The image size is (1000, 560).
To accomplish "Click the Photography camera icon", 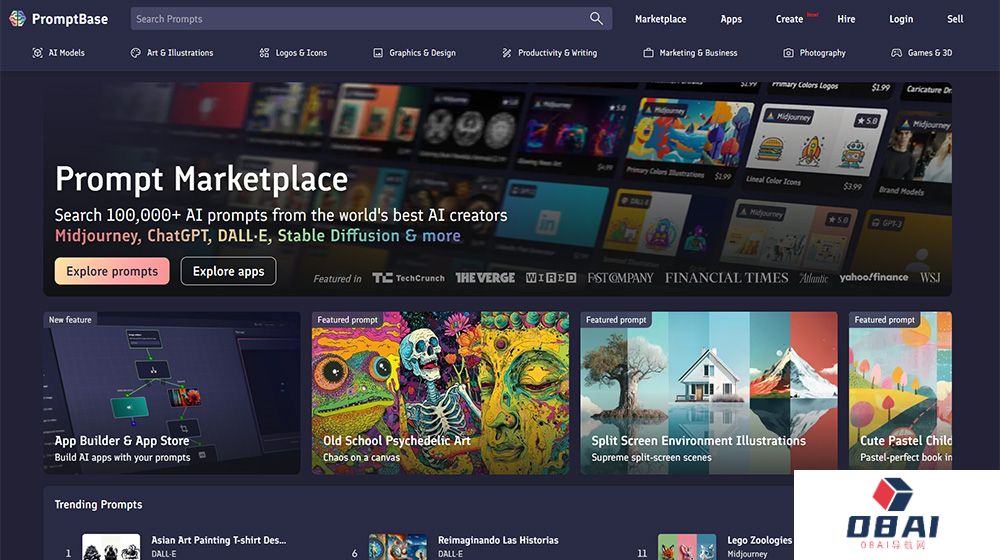I will click(x=788, y=53).
